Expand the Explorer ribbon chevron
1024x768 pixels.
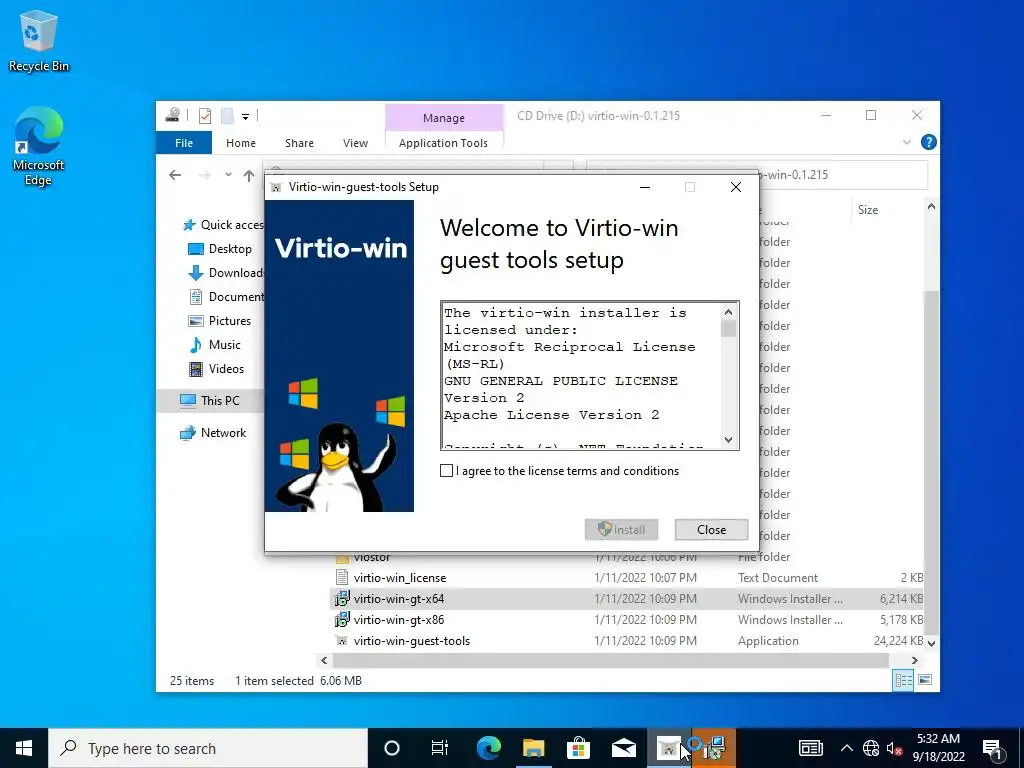pos(906,142)
